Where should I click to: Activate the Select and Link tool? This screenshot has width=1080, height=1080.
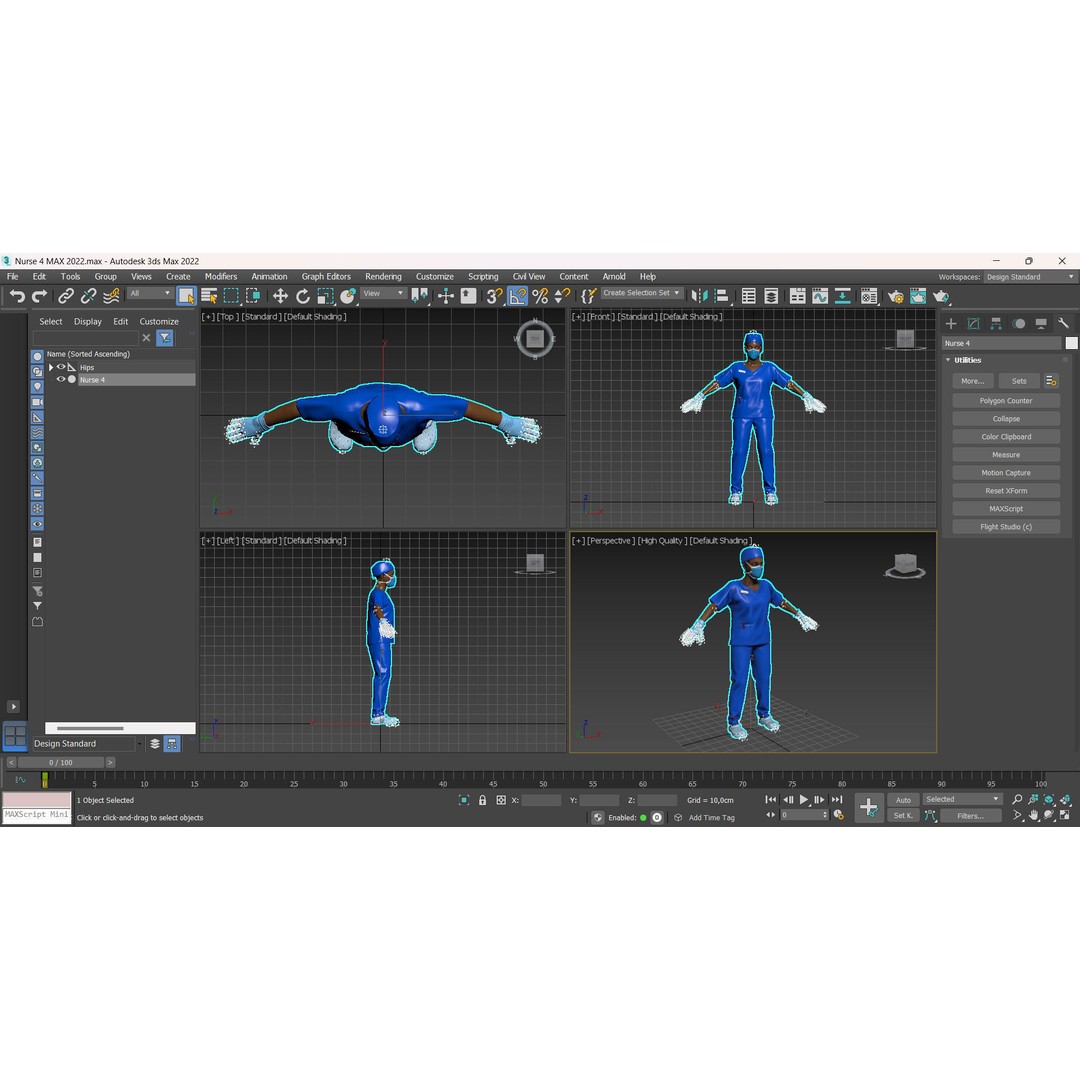(65, 296)
